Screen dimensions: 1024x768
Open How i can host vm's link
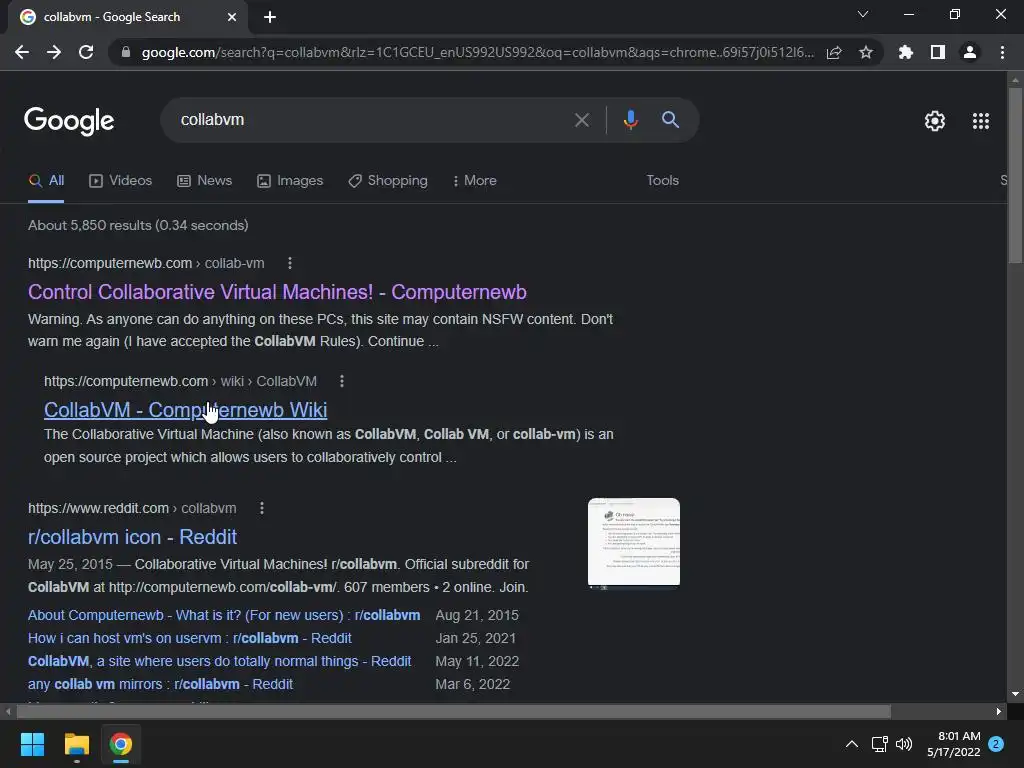coord(189,638)
